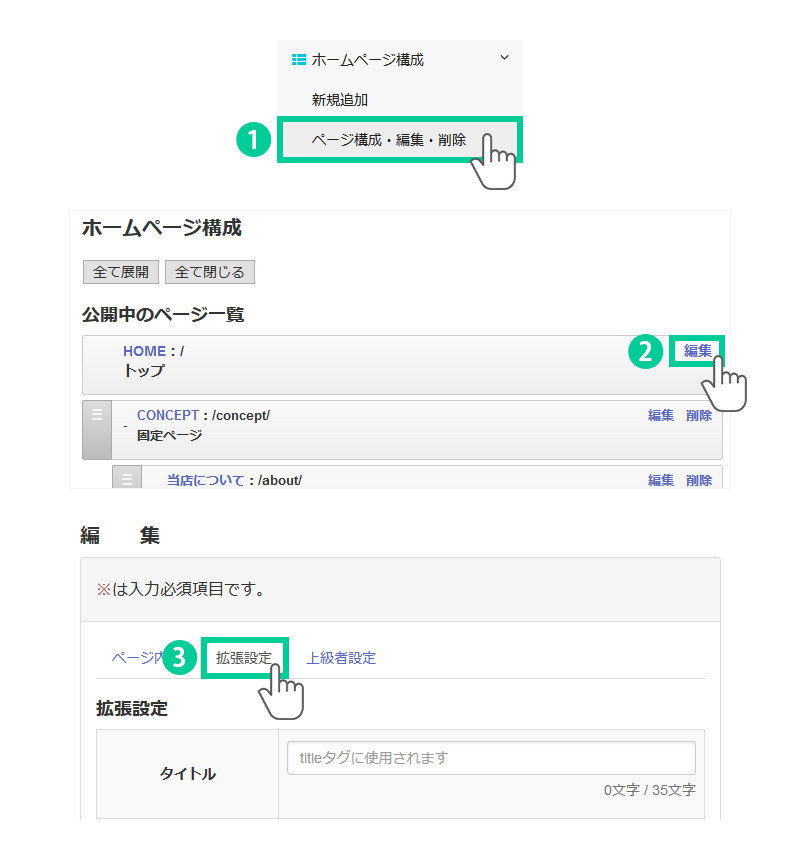Focus the タイトル text input field

pos(490,758)
